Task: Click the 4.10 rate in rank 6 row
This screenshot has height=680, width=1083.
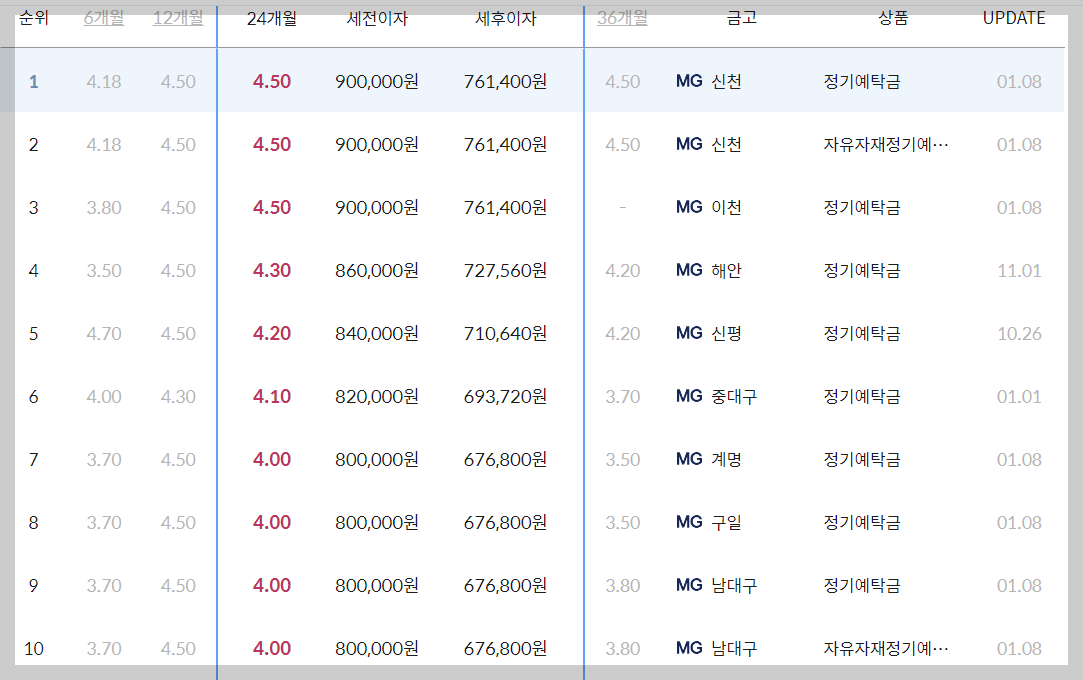Action: tap(271, 396)
